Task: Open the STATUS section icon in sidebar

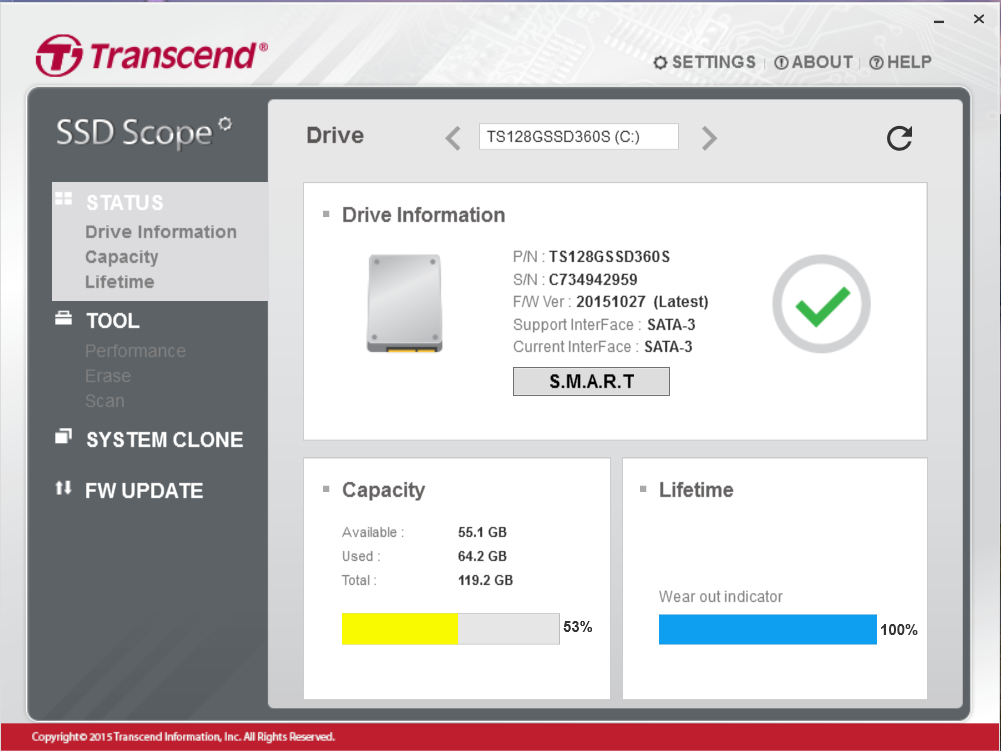Action: pos(63,200)
